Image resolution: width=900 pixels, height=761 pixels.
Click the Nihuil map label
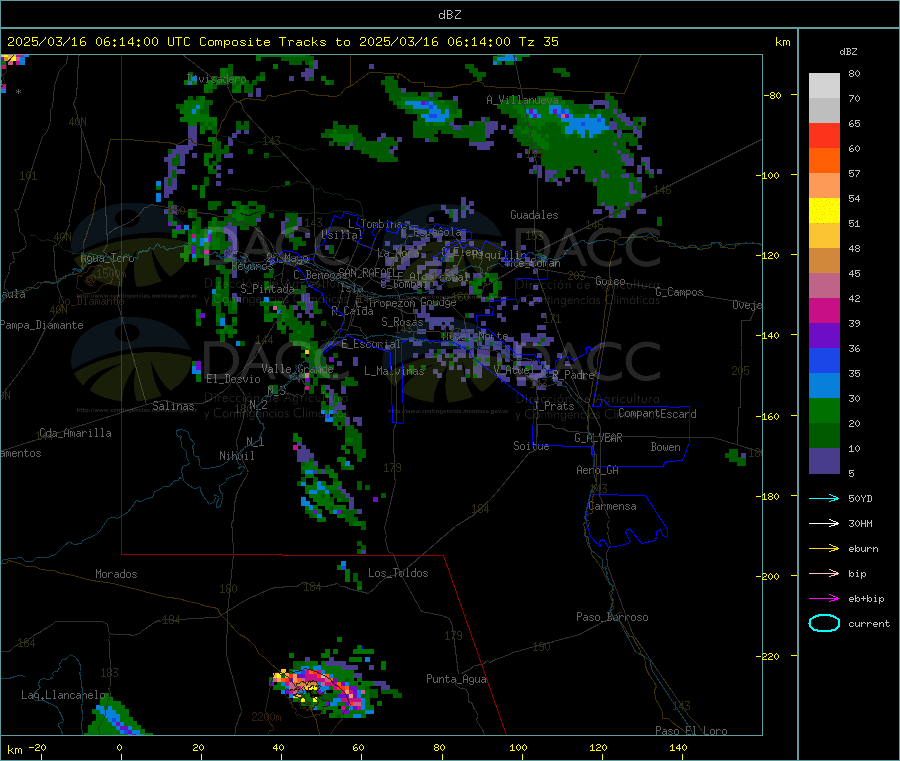pos(236,456)
